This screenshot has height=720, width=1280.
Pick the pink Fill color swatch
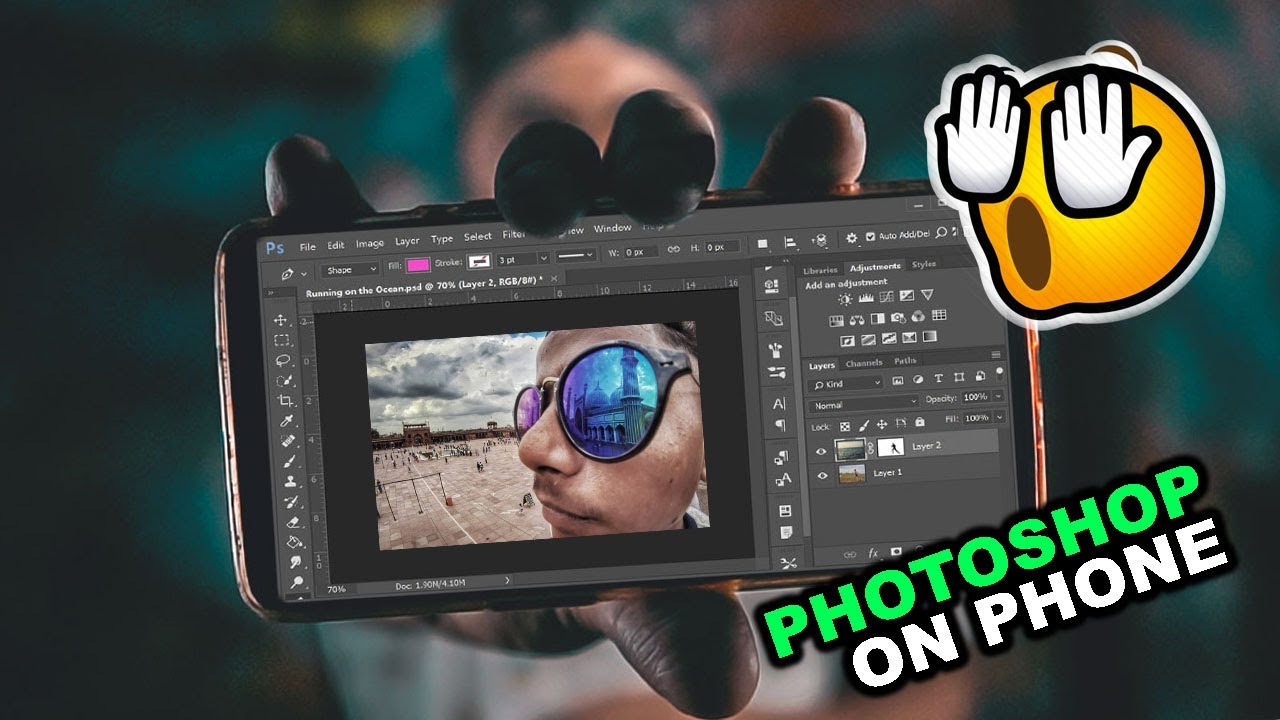click(418, 265)
